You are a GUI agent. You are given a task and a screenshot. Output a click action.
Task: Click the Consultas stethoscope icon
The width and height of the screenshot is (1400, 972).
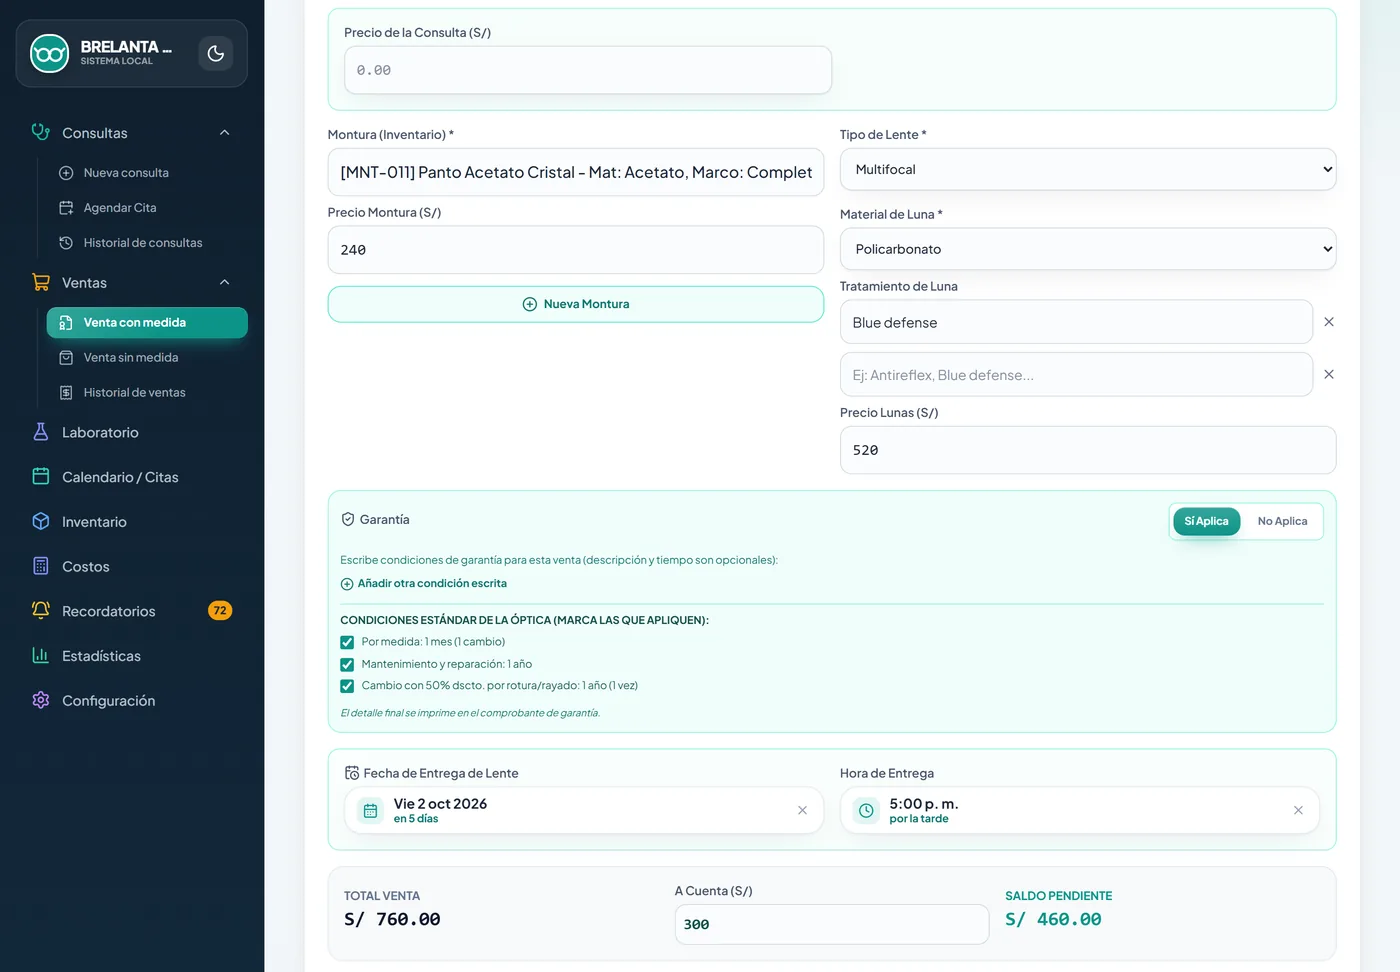41,132
